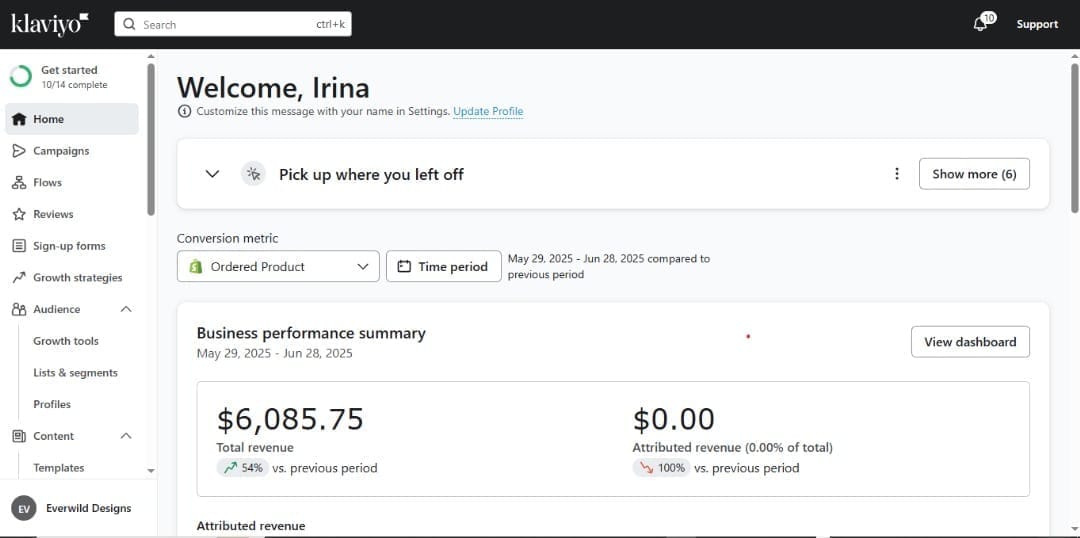This screenshot has width=1080, height=538.
Task: Open the Sign-up forms icon
Action: [x=19, y=246]
